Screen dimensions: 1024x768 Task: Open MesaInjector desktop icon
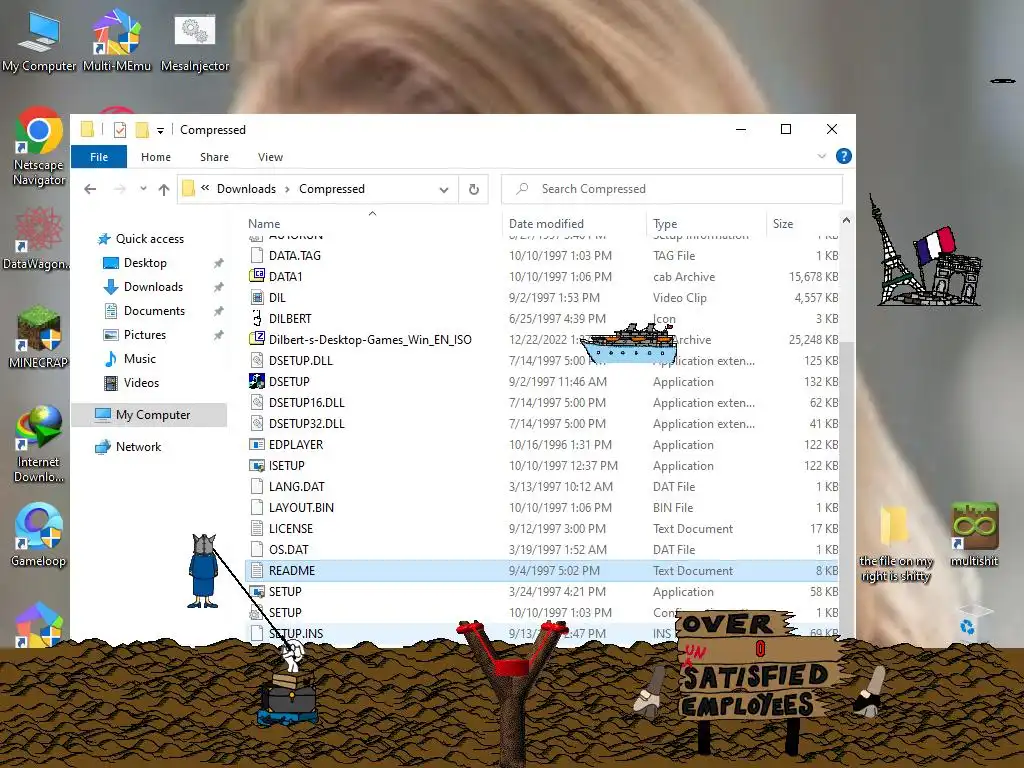[195, 40]
